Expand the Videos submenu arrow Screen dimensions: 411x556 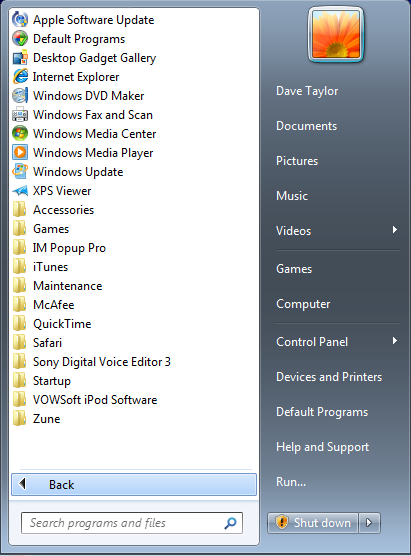(395, 229)
